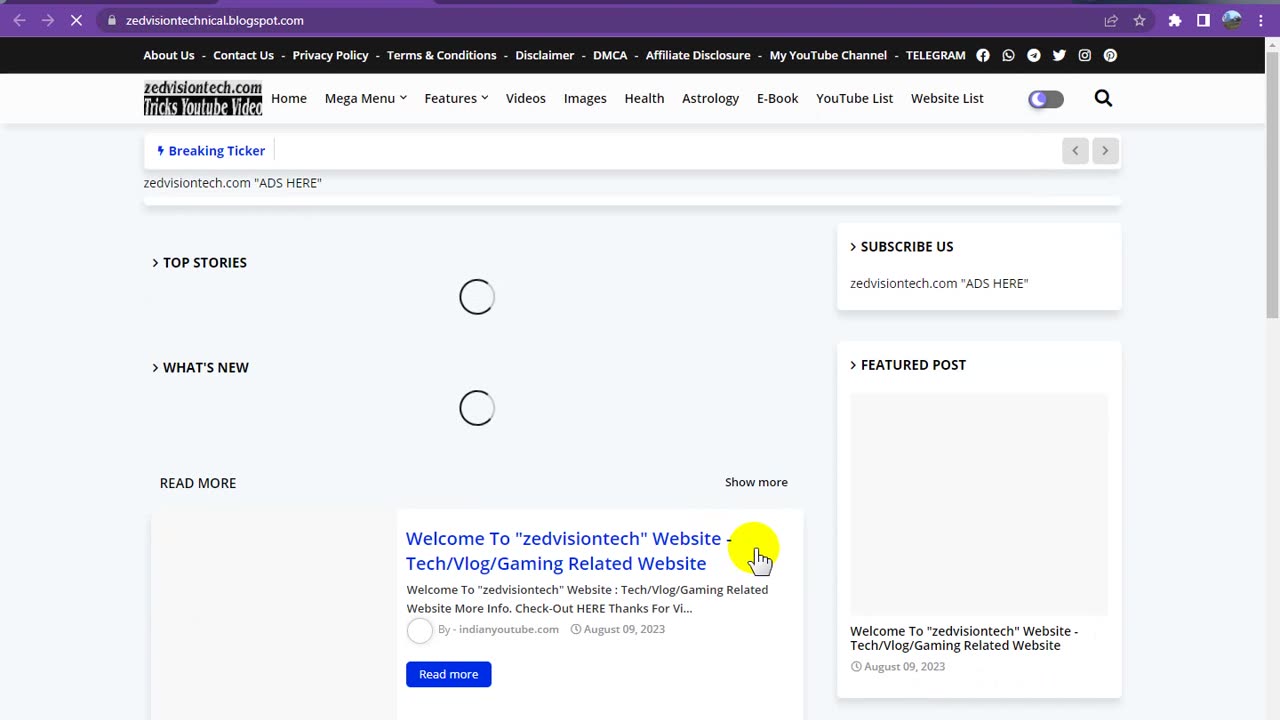This screenshot has height=720, width=1280.
Task: Open the site search magnifier
Action: point(1103,98)
